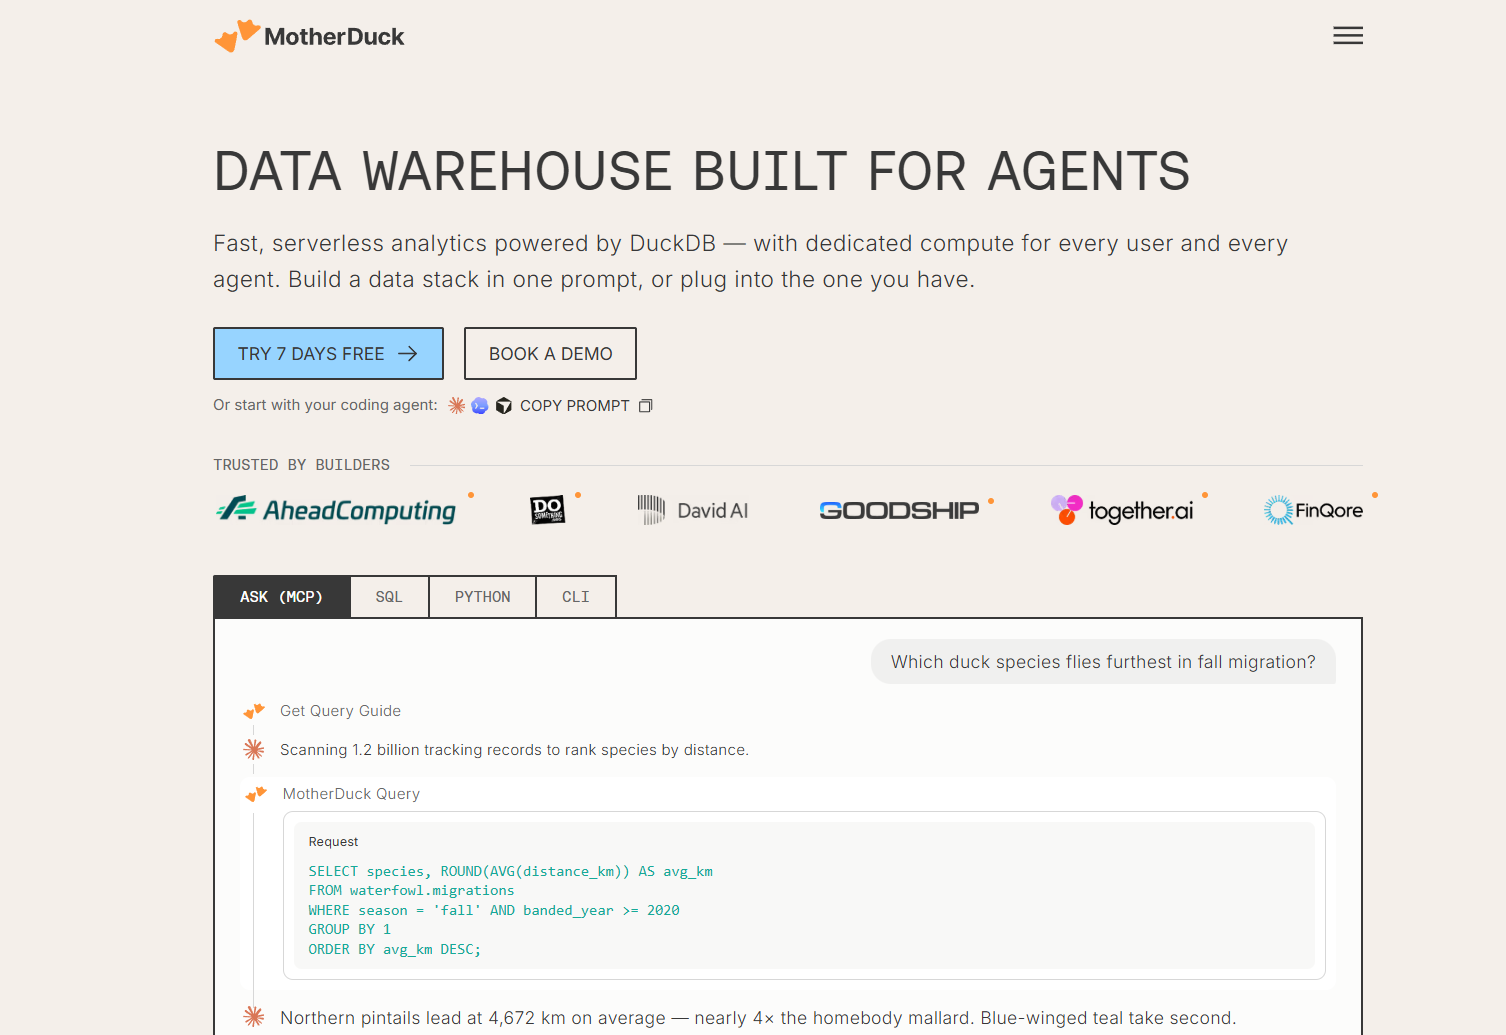Select the ASK (MCP) tab
The height and width of the screenshot is (1035, 1506).
pos(282,597)
